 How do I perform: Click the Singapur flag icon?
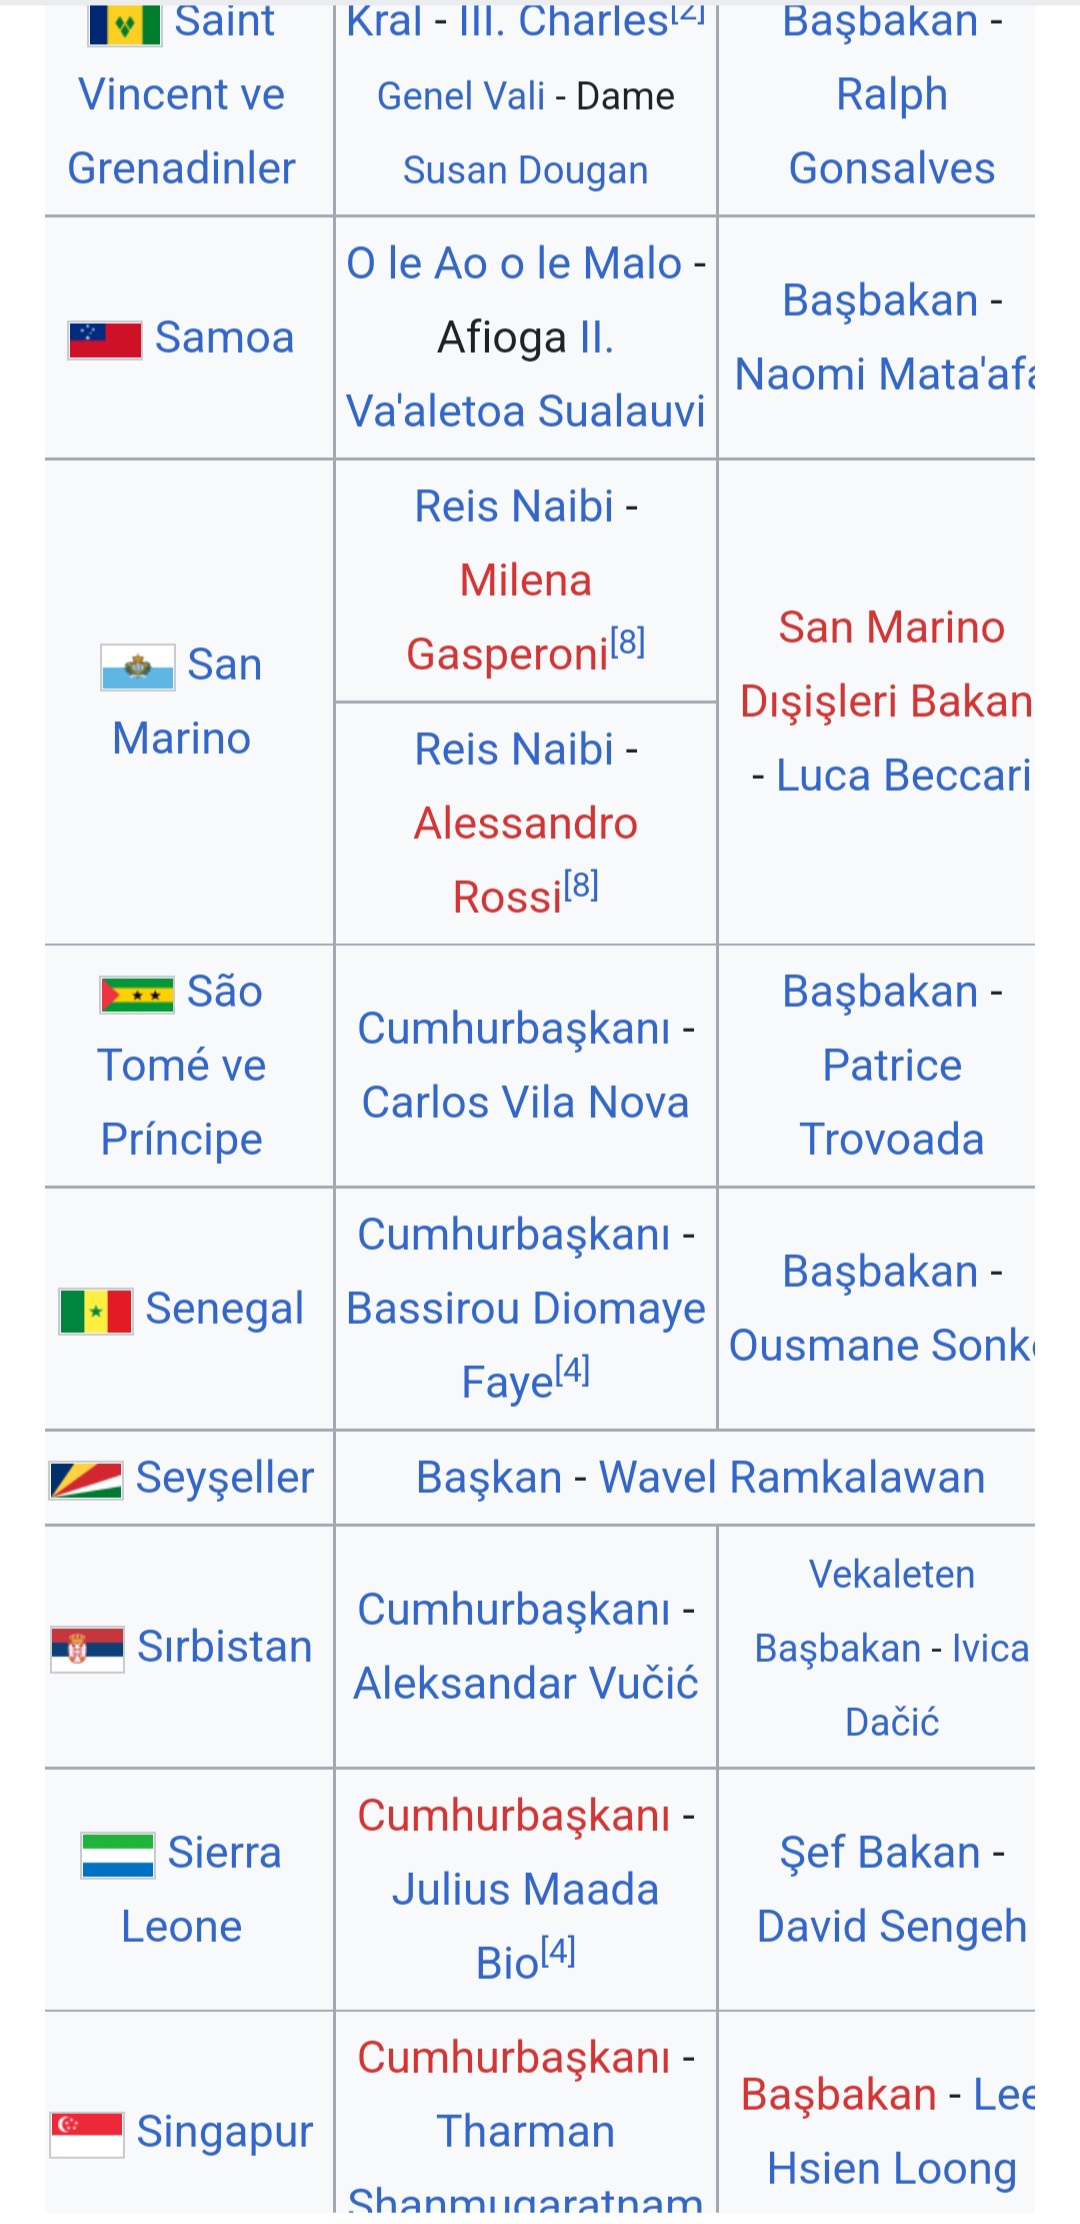pos(88,2135)
